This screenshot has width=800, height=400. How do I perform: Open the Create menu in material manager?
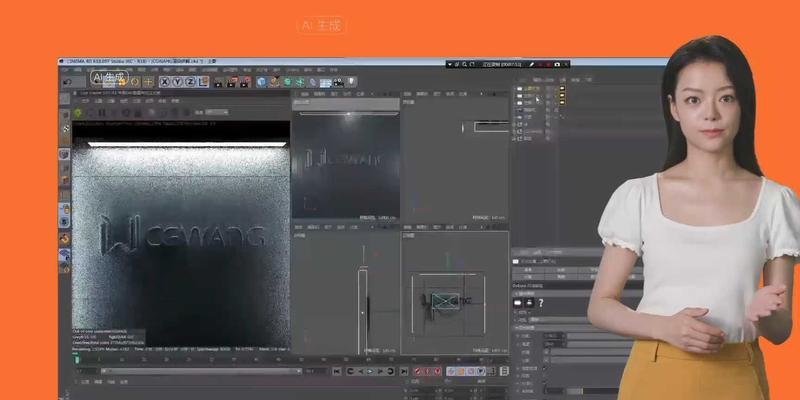85,382
